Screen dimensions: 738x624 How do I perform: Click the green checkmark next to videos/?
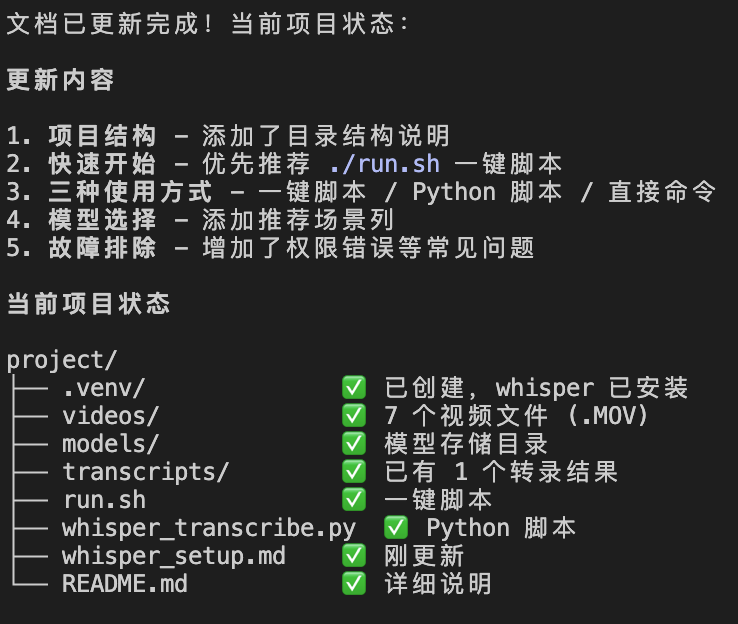(353, 415)
